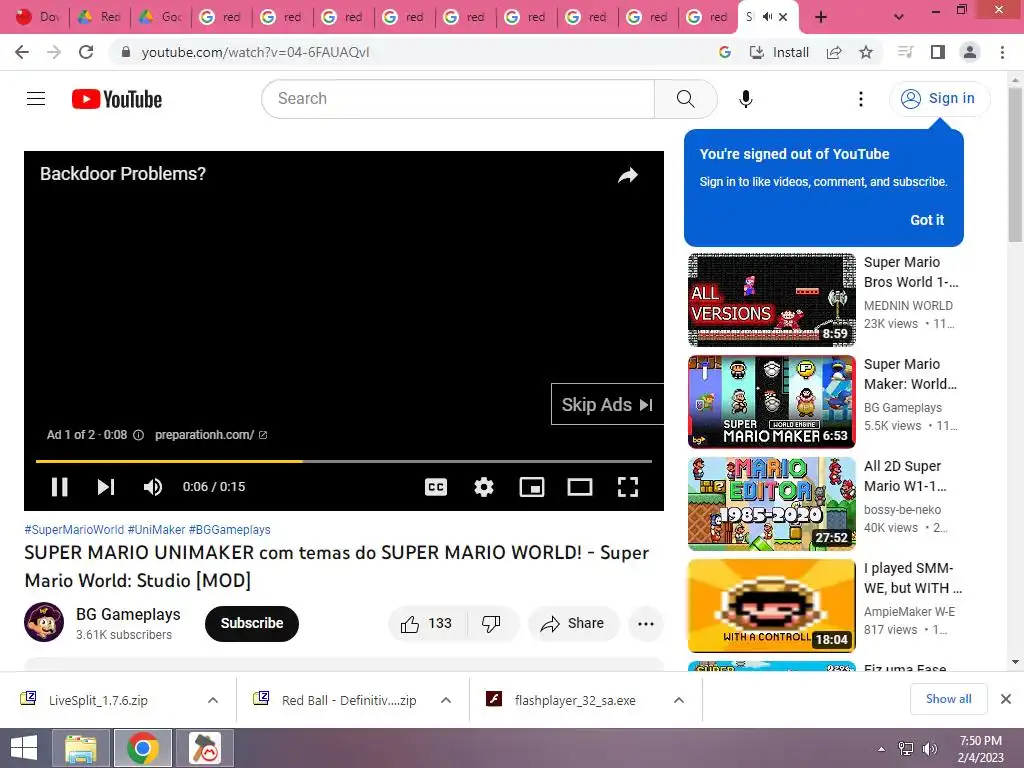Click the search magnifier button
The height and width of the screenshot is (768, 1024).
(685, 99)
